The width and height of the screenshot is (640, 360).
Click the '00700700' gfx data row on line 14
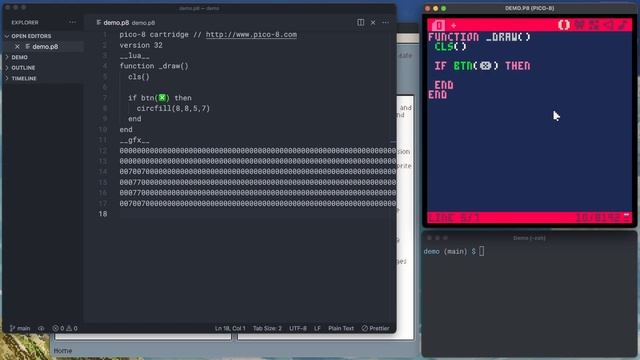[x=258, y=172]
